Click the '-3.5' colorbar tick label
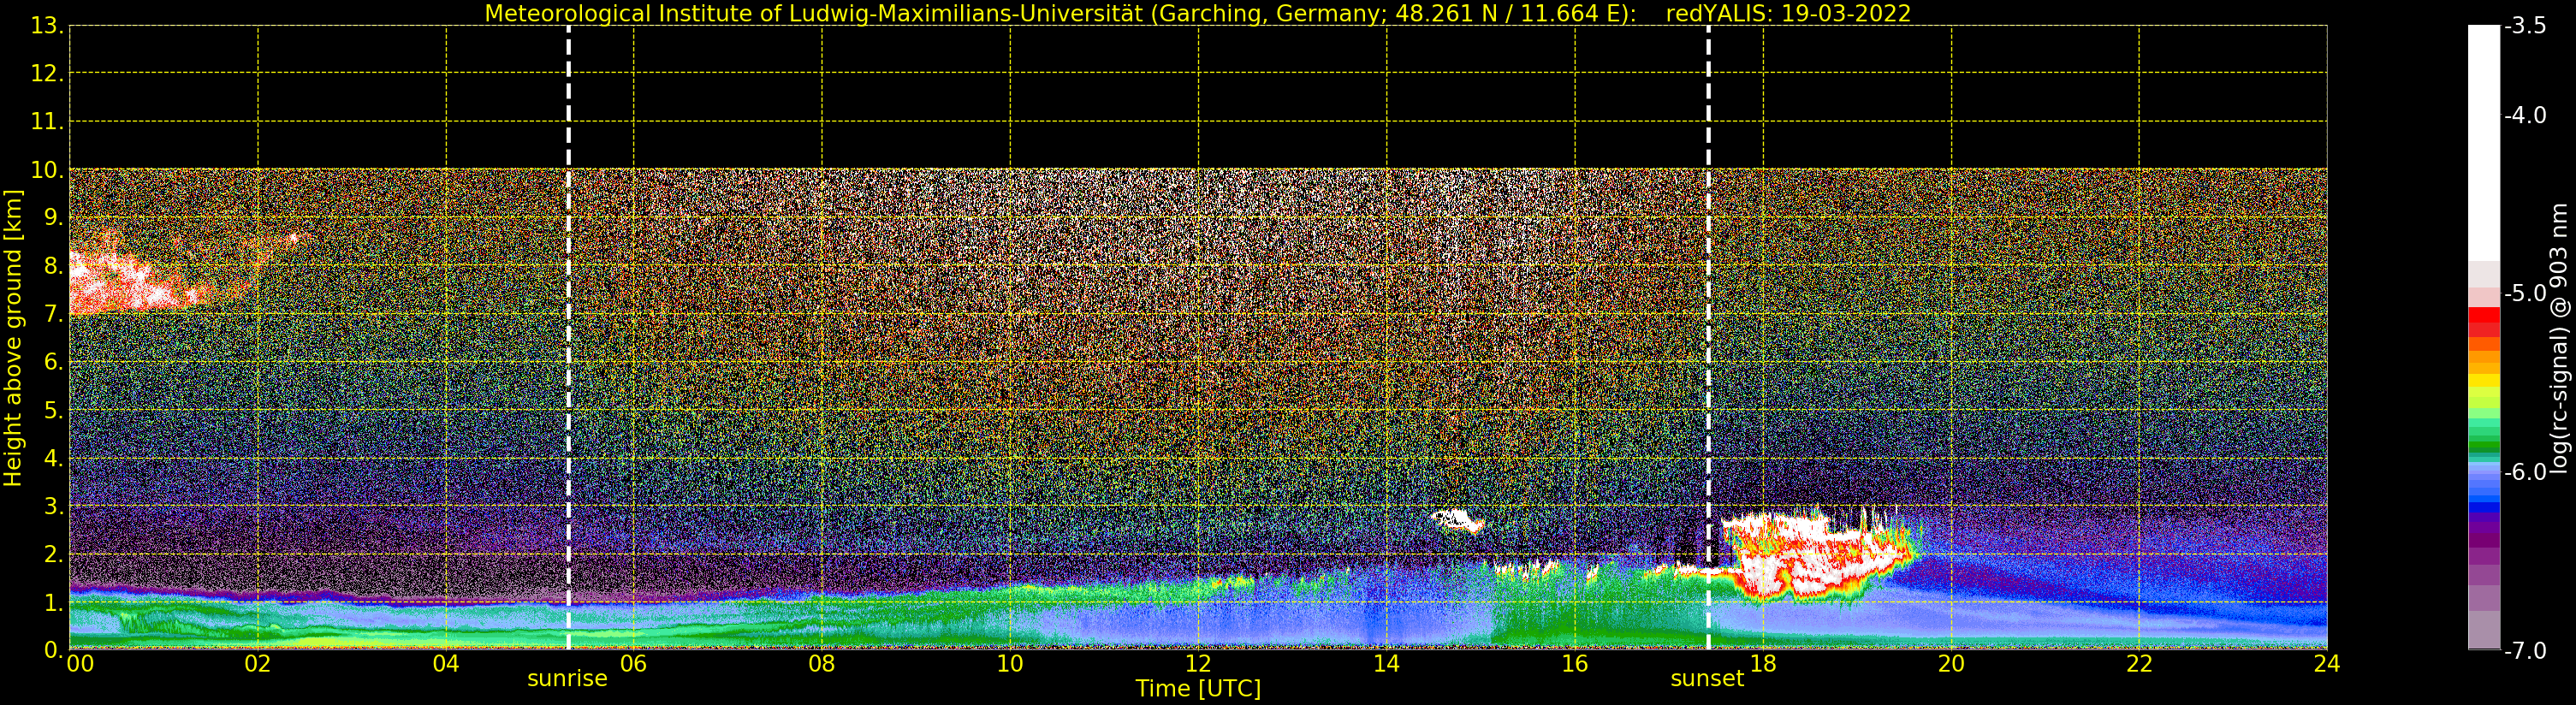This screenshot has width=2576, height=705. click(2525, 26)
